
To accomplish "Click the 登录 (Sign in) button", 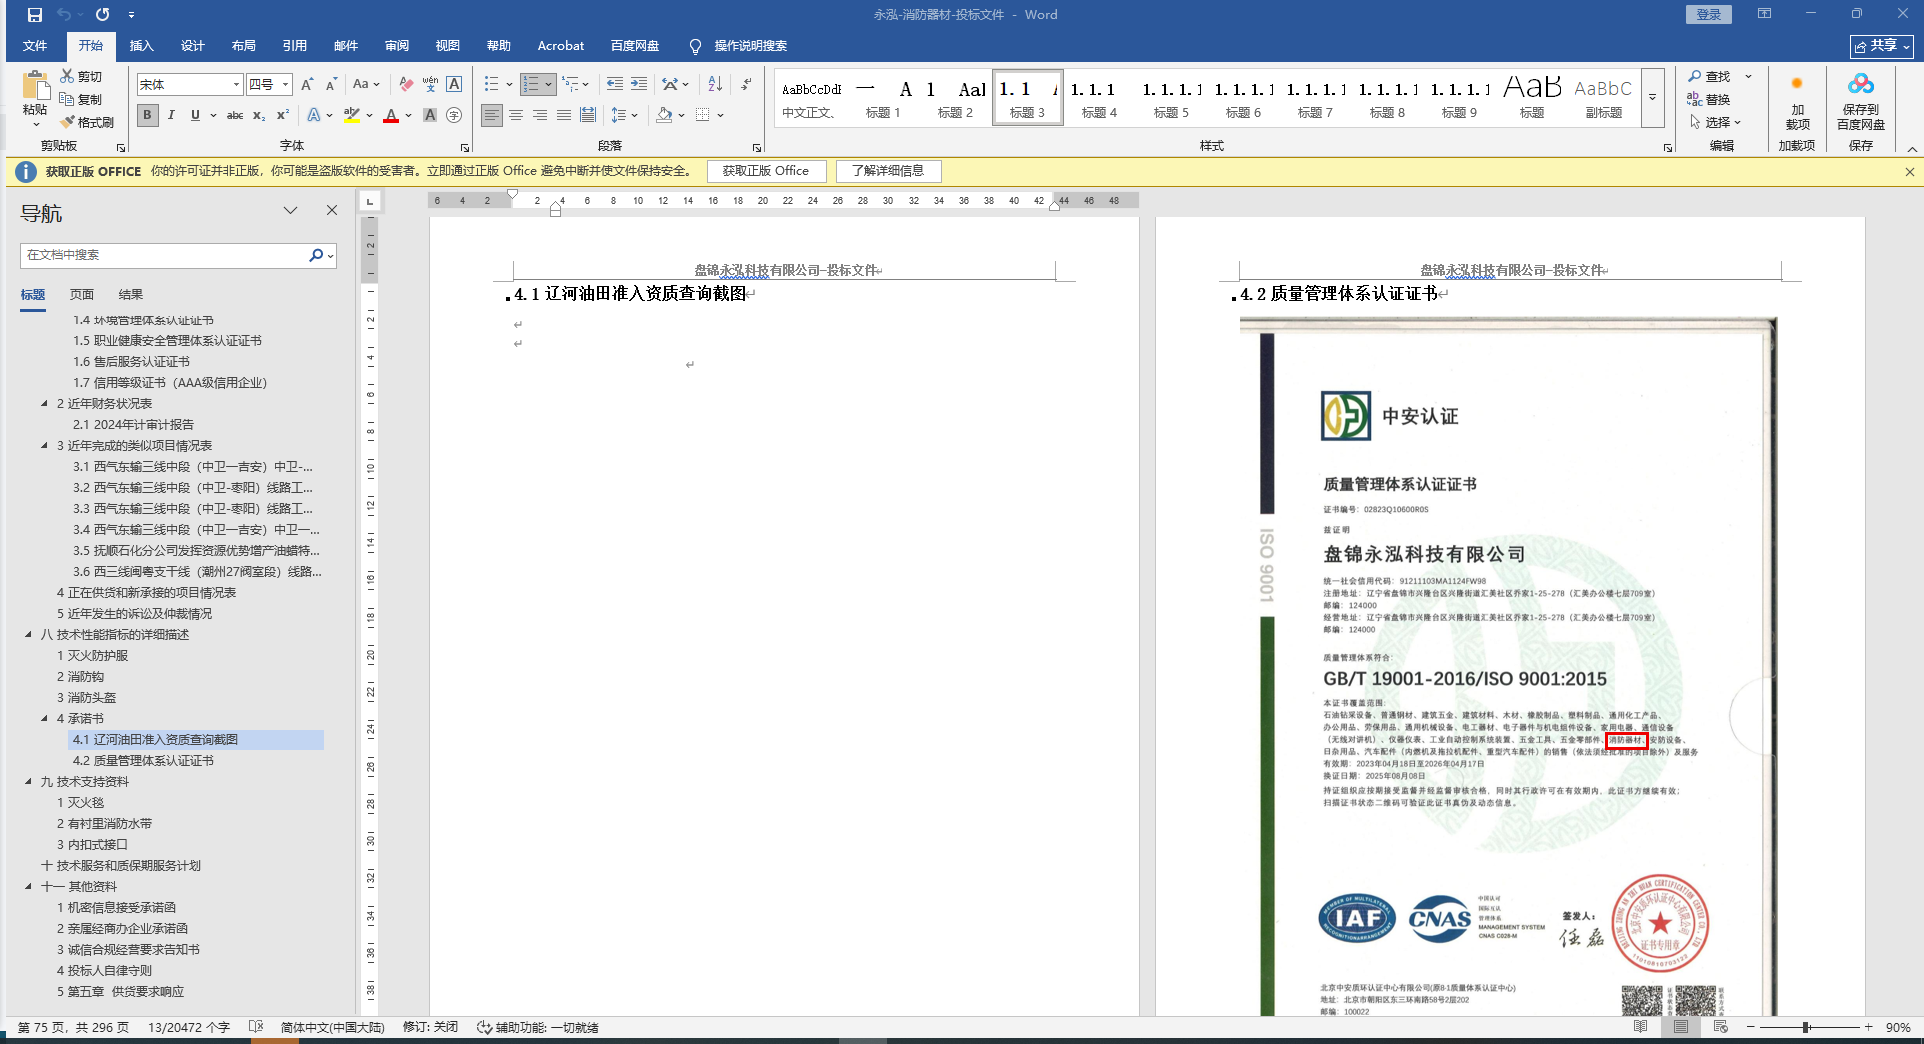I will 1709,15.
